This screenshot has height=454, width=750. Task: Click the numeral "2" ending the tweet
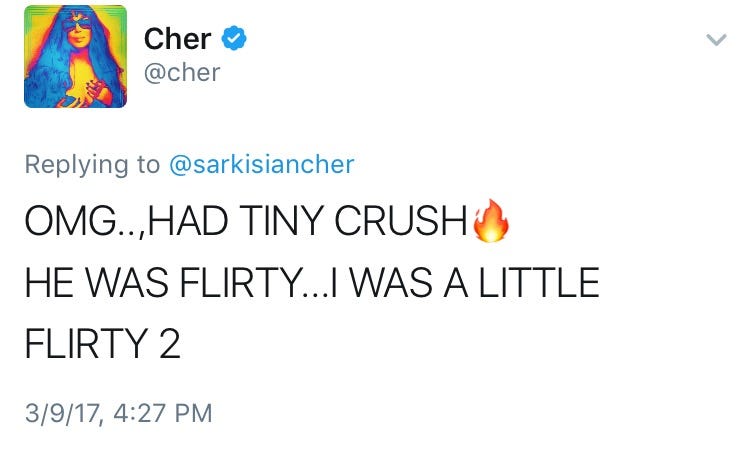coord(170,343)
